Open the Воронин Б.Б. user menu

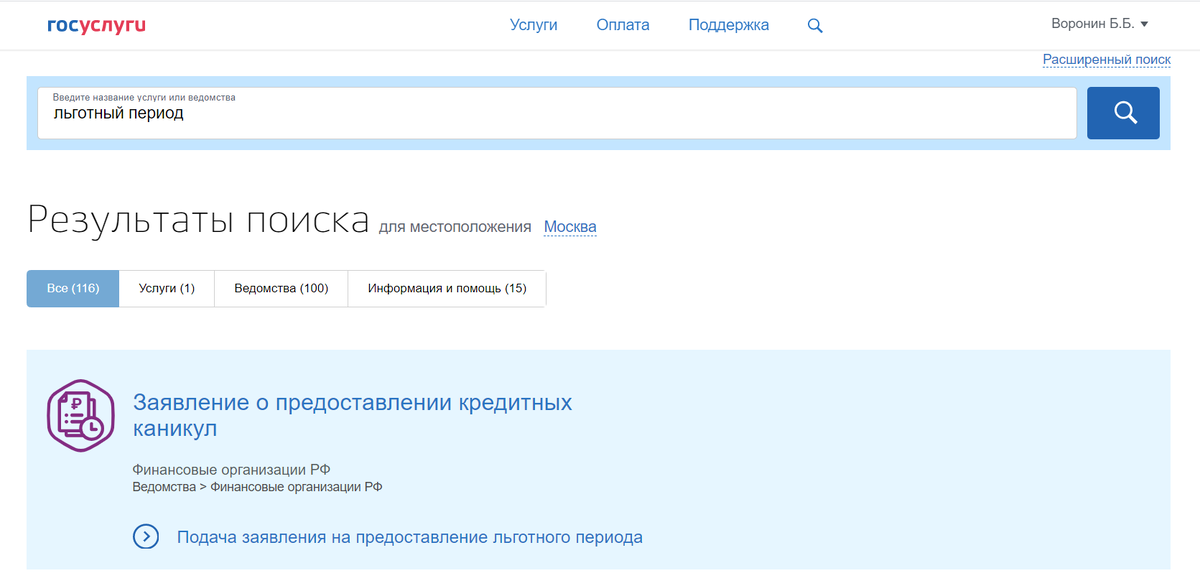pyautogui.click(x=1100, y=24)
